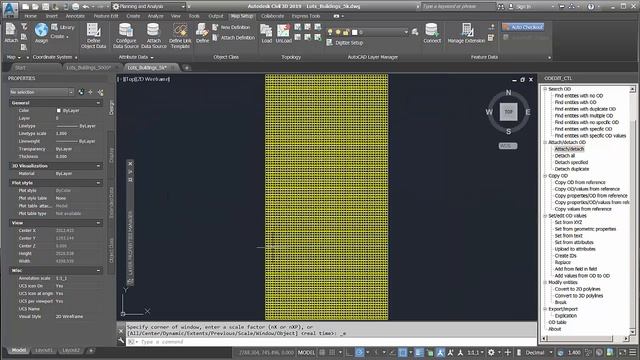Click the TOP face of the ViewCube
Screen dimensions: 640x360
(508, 112)
